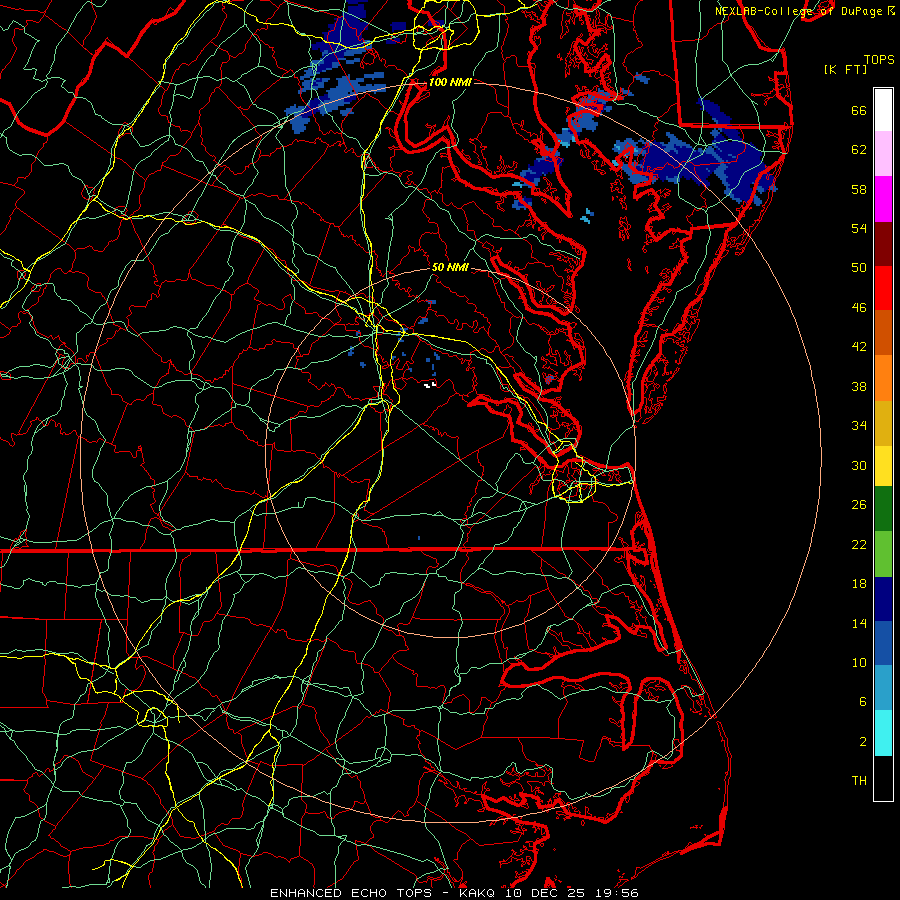Click the legend value '2'

point(863,742)
